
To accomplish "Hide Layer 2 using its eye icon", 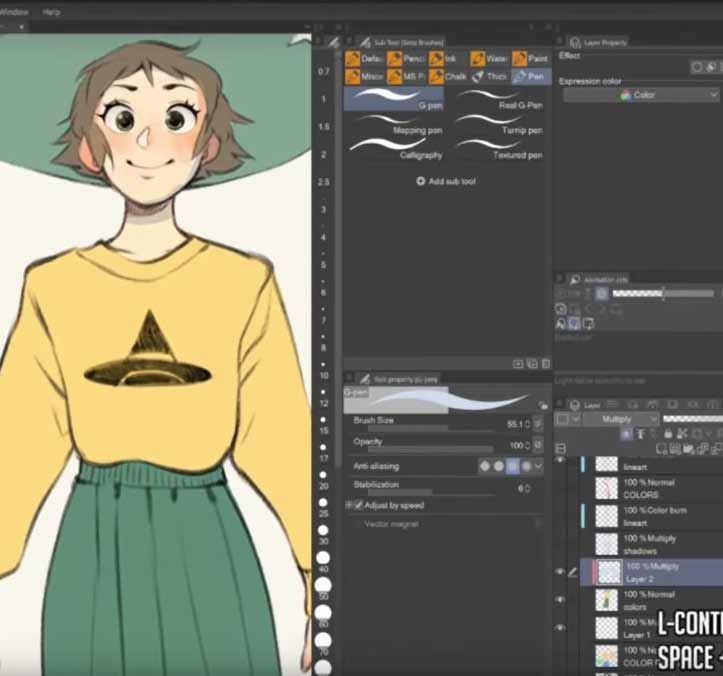I will (x=560, y=571).
